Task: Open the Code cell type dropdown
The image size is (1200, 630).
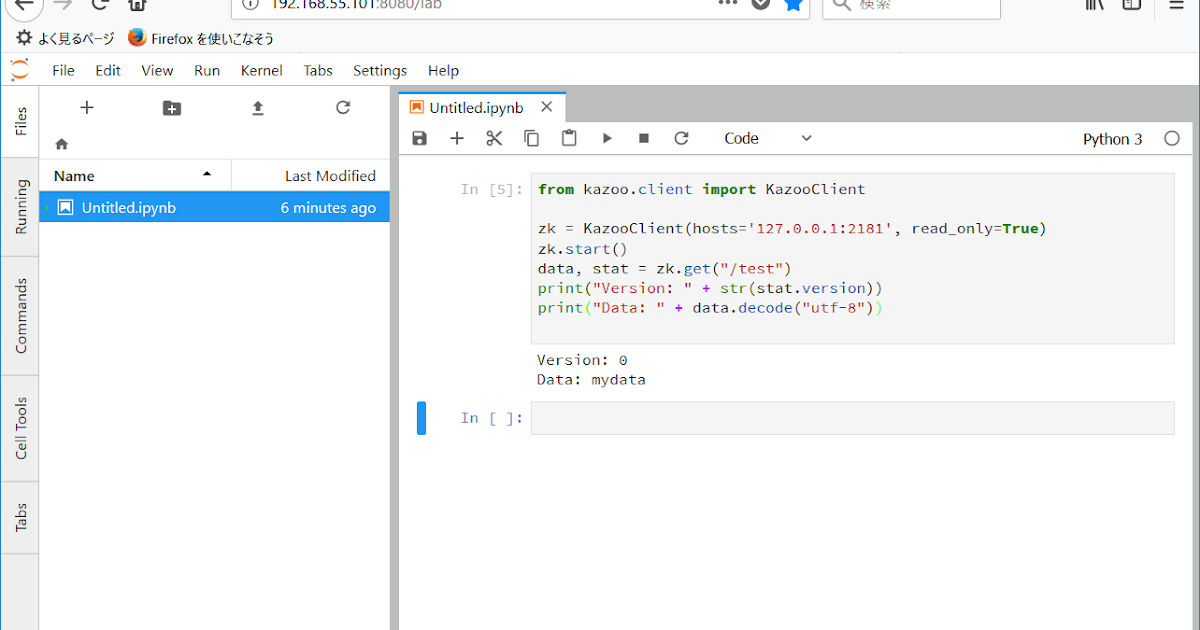Action: pyautogui.click(x=768, y=138)
